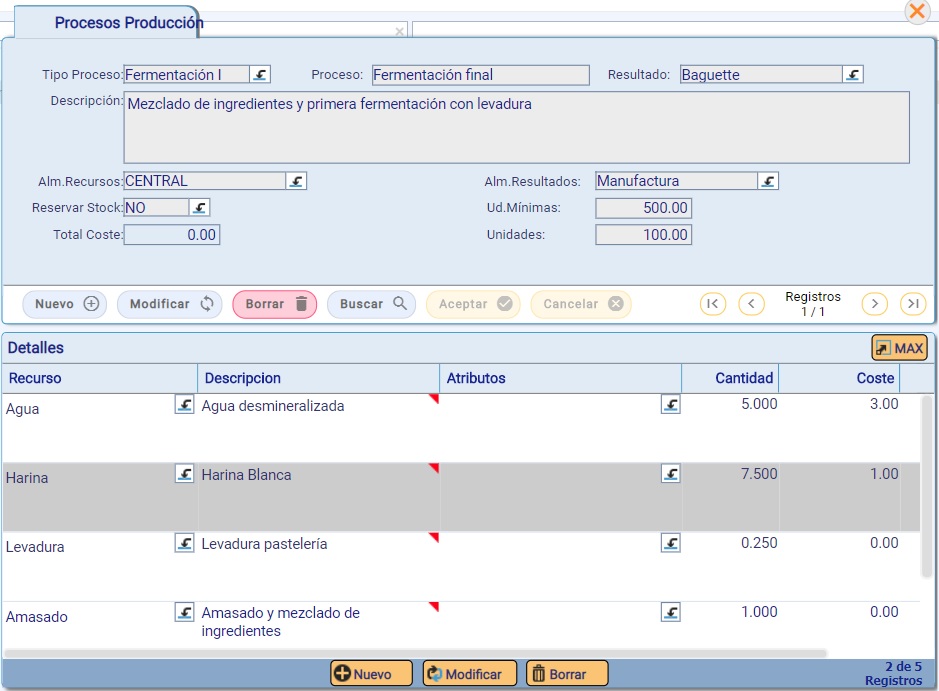Click the Alm.Recursos field showing CENTRAL
This screenshot has height=691, width=939.
tap(205, 181)
